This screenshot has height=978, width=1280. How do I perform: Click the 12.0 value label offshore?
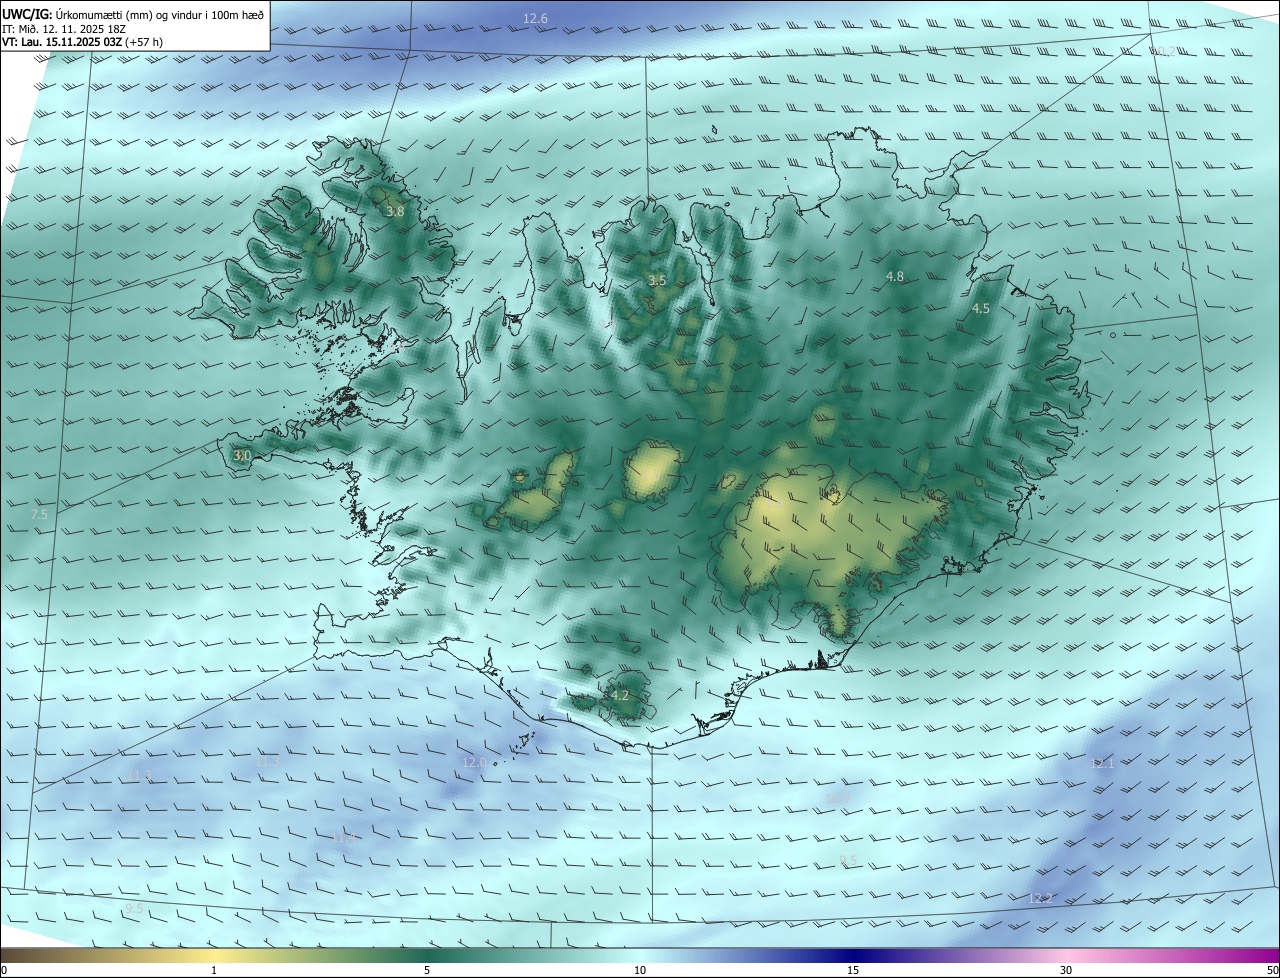coord(474,762)
